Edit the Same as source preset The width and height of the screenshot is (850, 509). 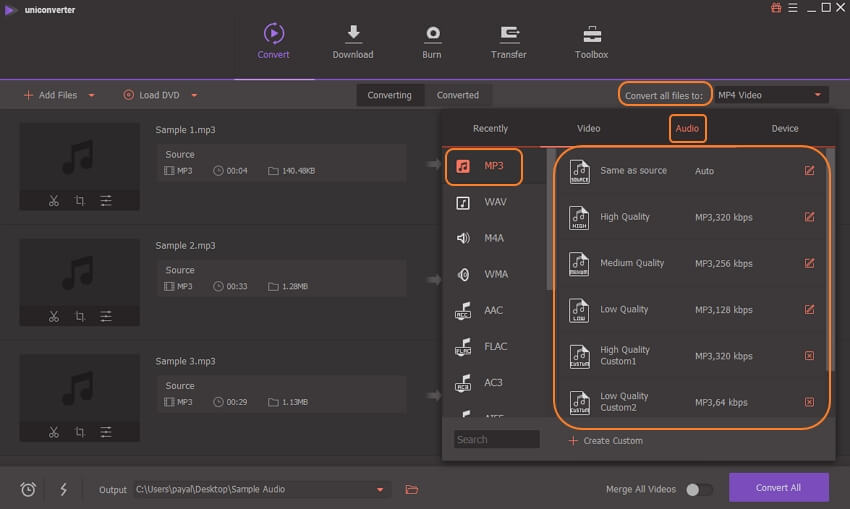tap(809, 171)
